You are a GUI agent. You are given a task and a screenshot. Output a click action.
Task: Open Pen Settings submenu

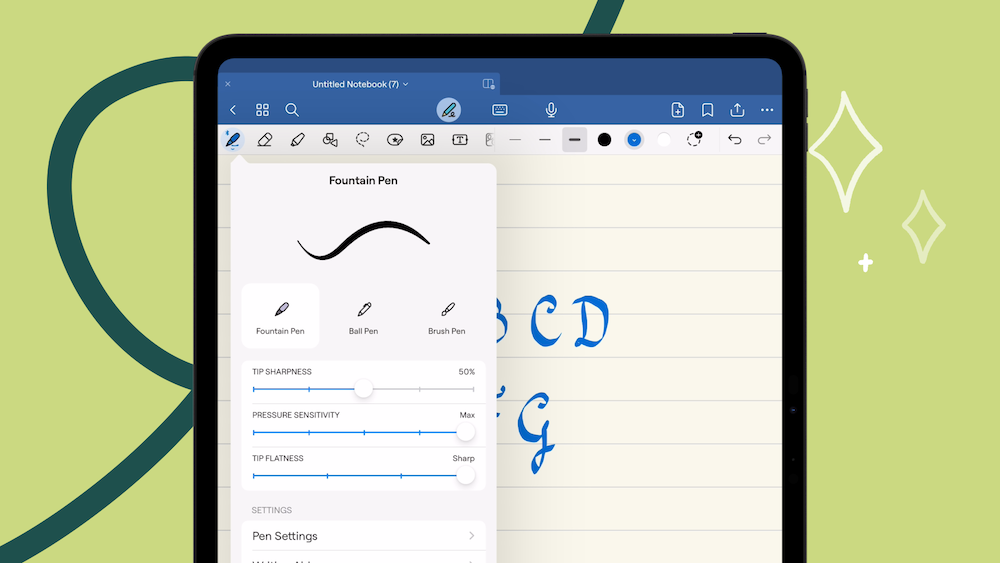[363, 536]
